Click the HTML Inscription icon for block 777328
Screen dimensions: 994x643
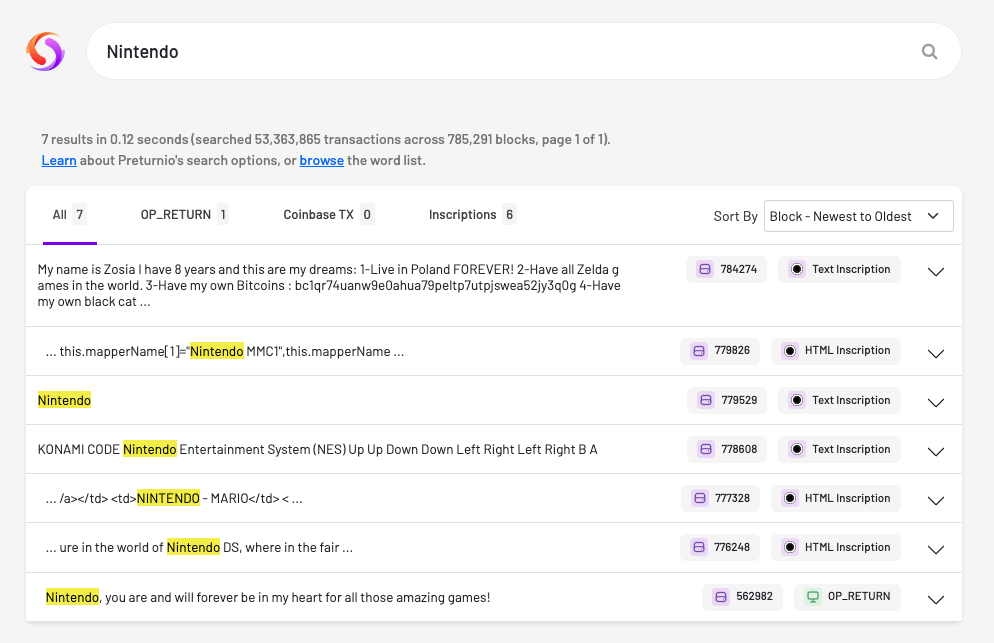(x=789, y=498)
